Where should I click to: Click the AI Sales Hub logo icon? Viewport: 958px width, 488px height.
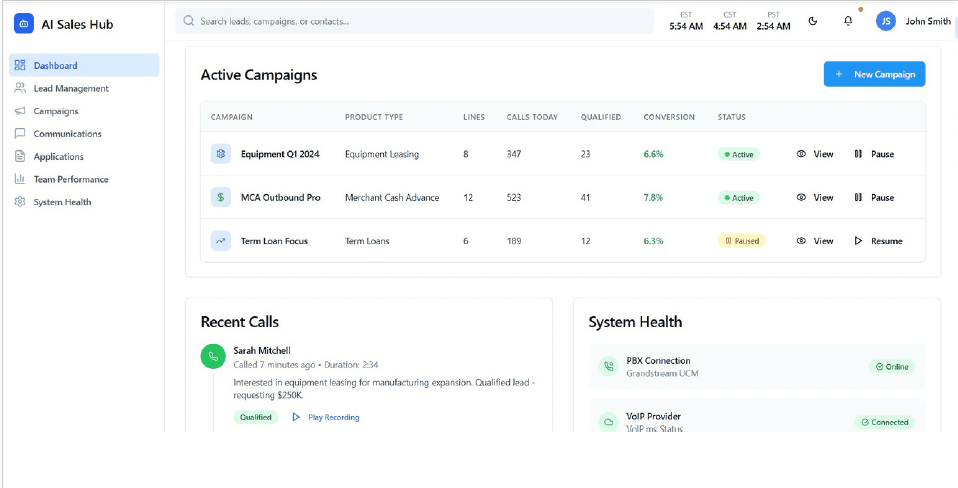coord(23,24)
